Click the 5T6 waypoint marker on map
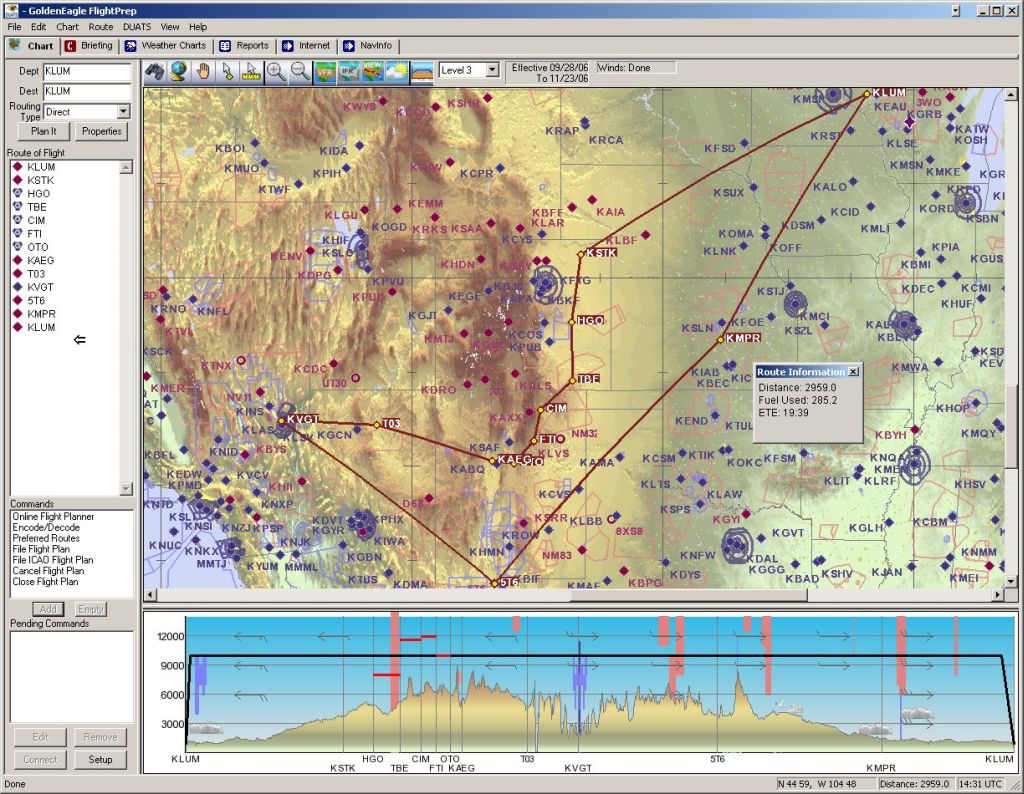Viewport: 1024px width, 794px height. coord(494,583)
